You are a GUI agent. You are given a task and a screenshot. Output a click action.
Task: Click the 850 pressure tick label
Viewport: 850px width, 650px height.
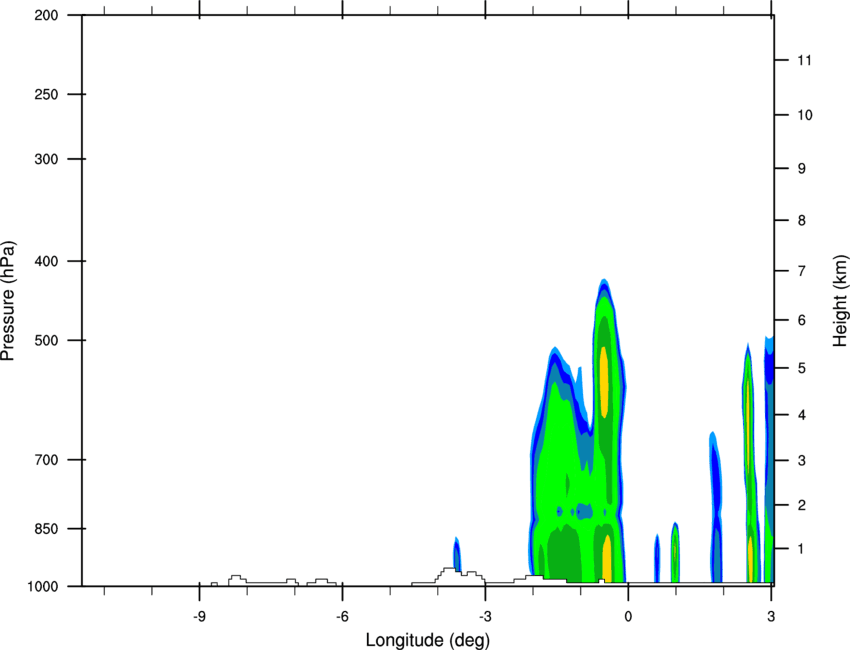coord(46,529)
